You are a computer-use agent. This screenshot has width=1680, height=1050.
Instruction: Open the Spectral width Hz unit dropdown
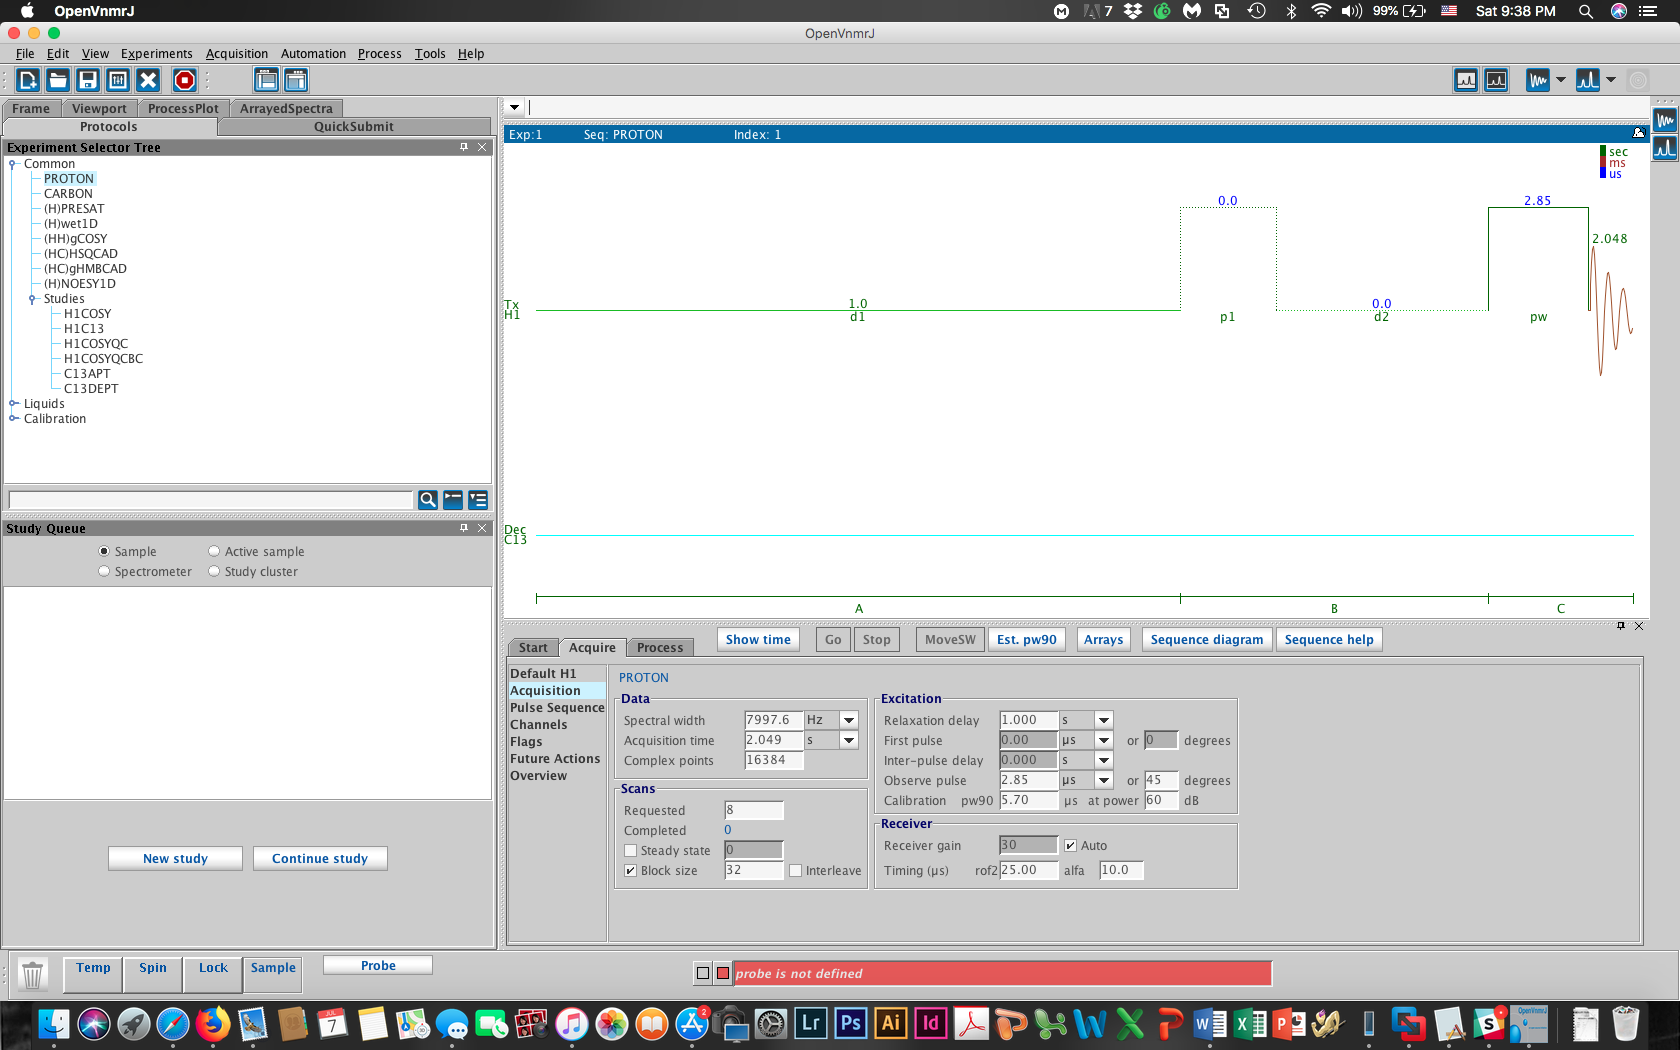tap(849, 720)
